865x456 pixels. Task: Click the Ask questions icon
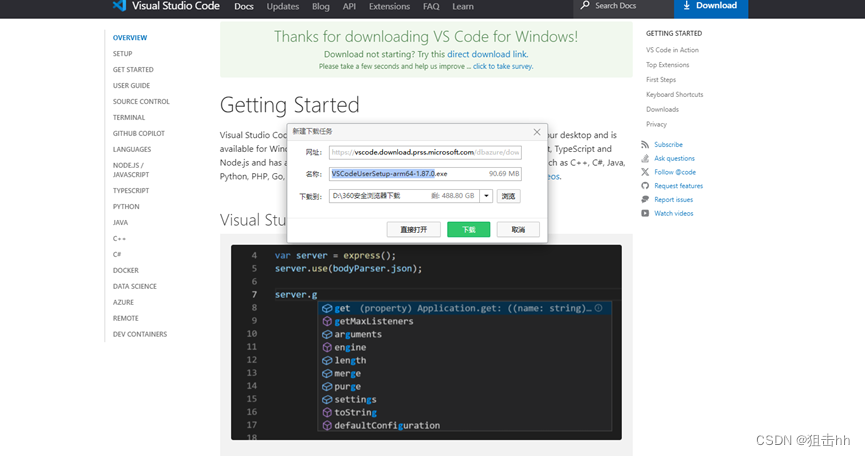click(645, 158)
